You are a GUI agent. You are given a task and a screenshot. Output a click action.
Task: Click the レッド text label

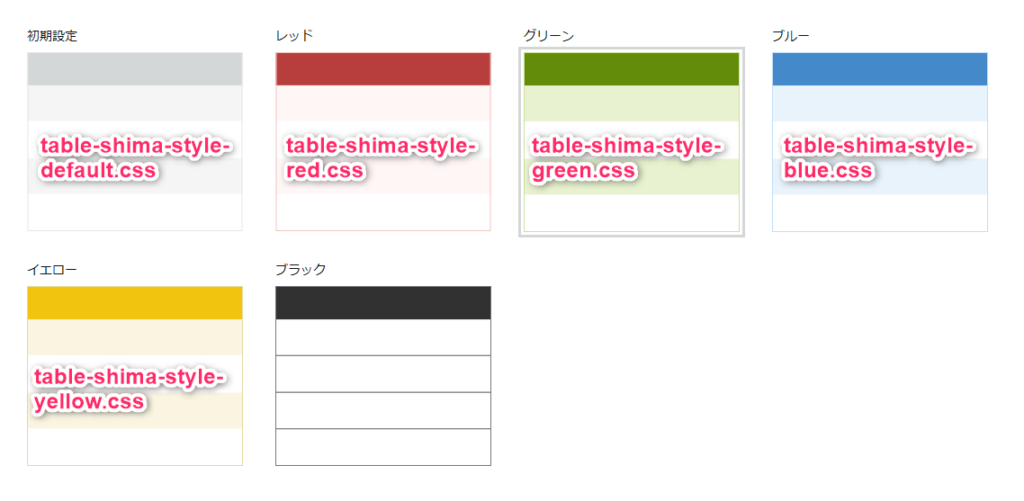(294, 36)
